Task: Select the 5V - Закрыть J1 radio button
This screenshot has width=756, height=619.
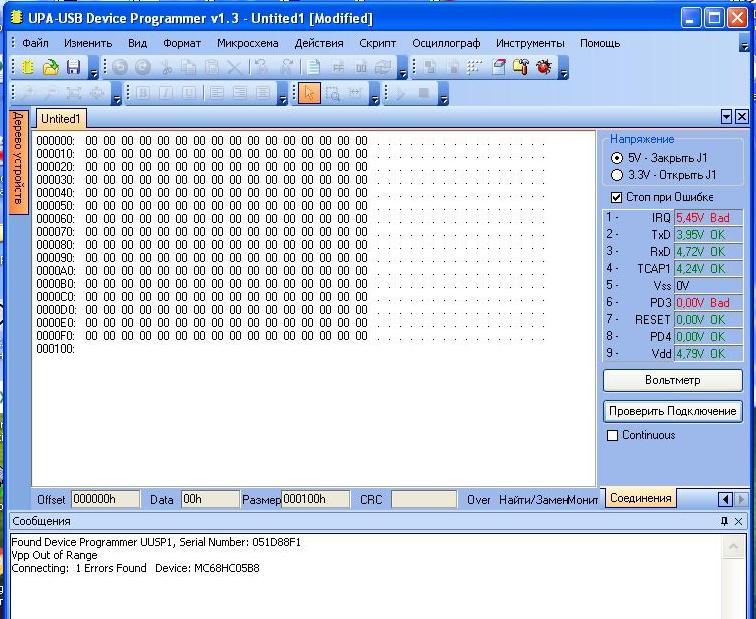Action: pyautogui.click(x=617, y=158)
